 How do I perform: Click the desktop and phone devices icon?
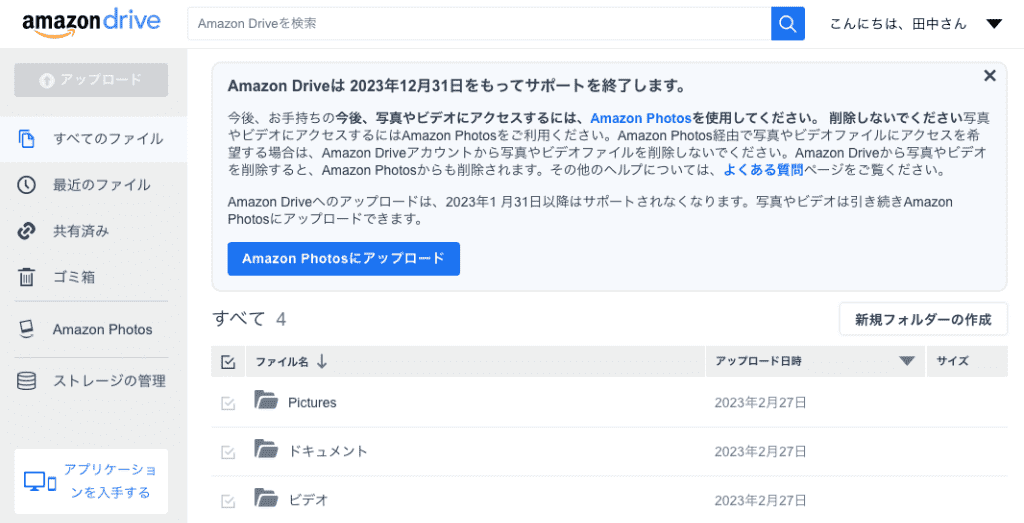[40, 482]
